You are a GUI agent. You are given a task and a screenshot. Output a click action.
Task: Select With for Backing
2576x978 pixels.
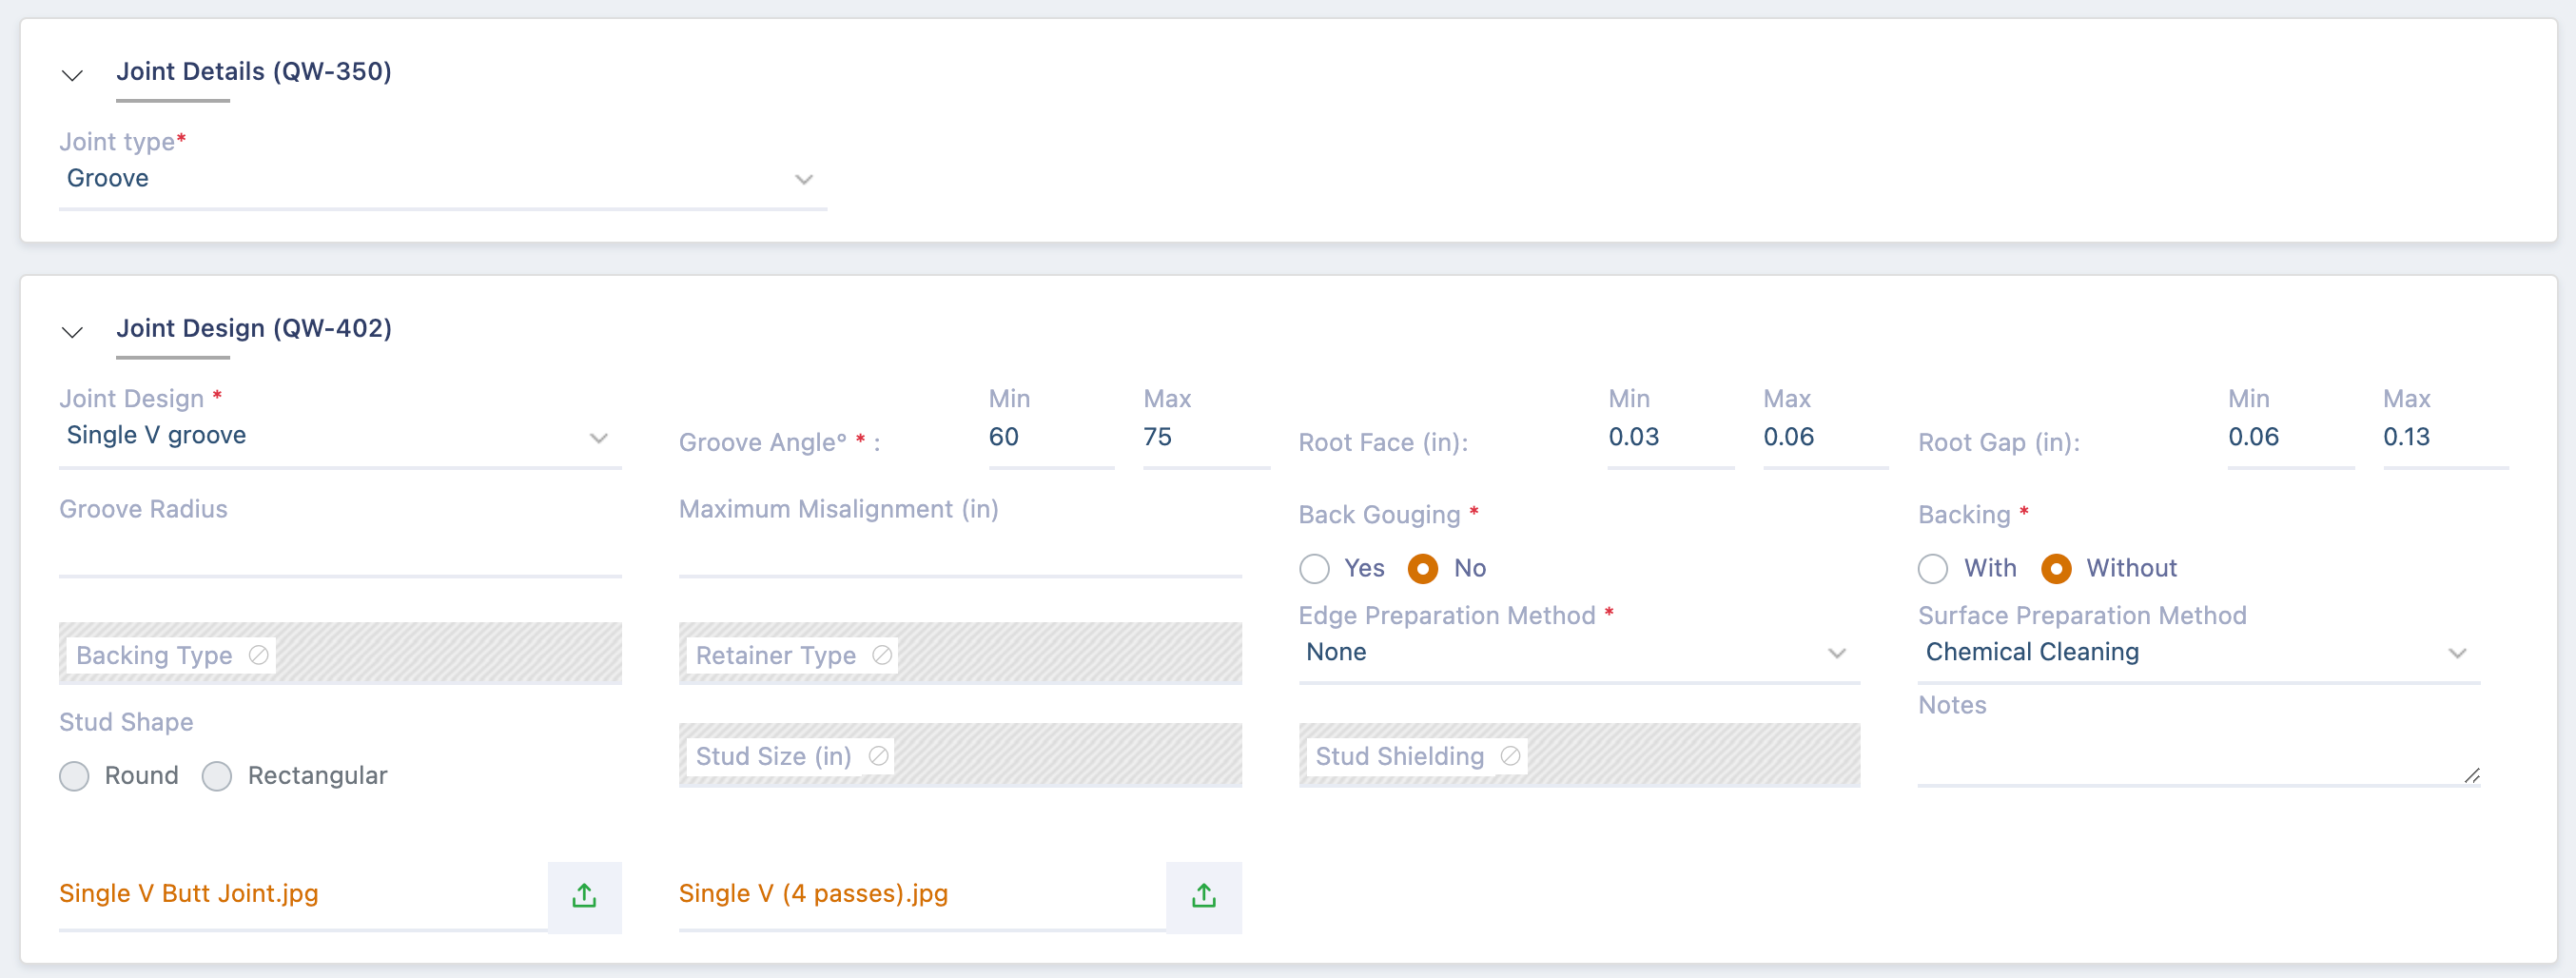(x=1933, y=569)
